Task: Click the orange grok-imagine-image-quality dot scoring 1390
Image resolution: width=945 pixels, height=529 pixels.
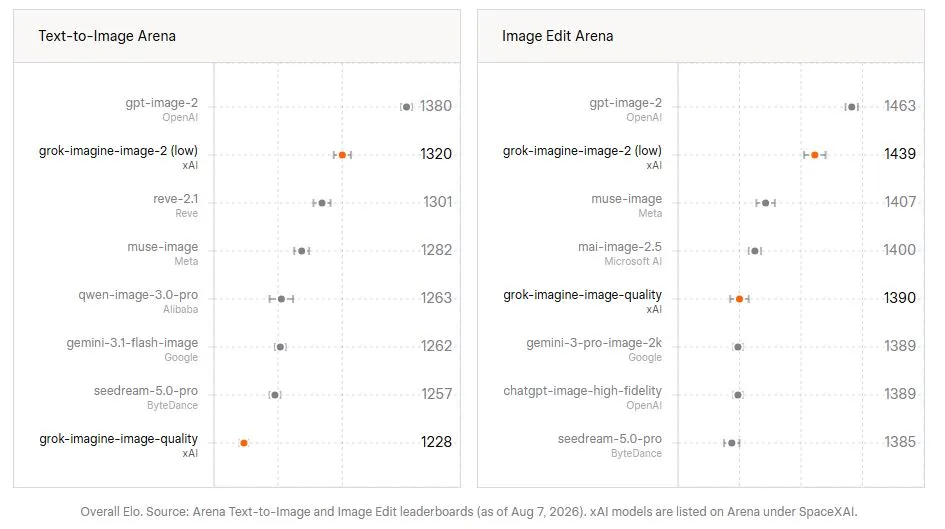Action: coord(739,299)
